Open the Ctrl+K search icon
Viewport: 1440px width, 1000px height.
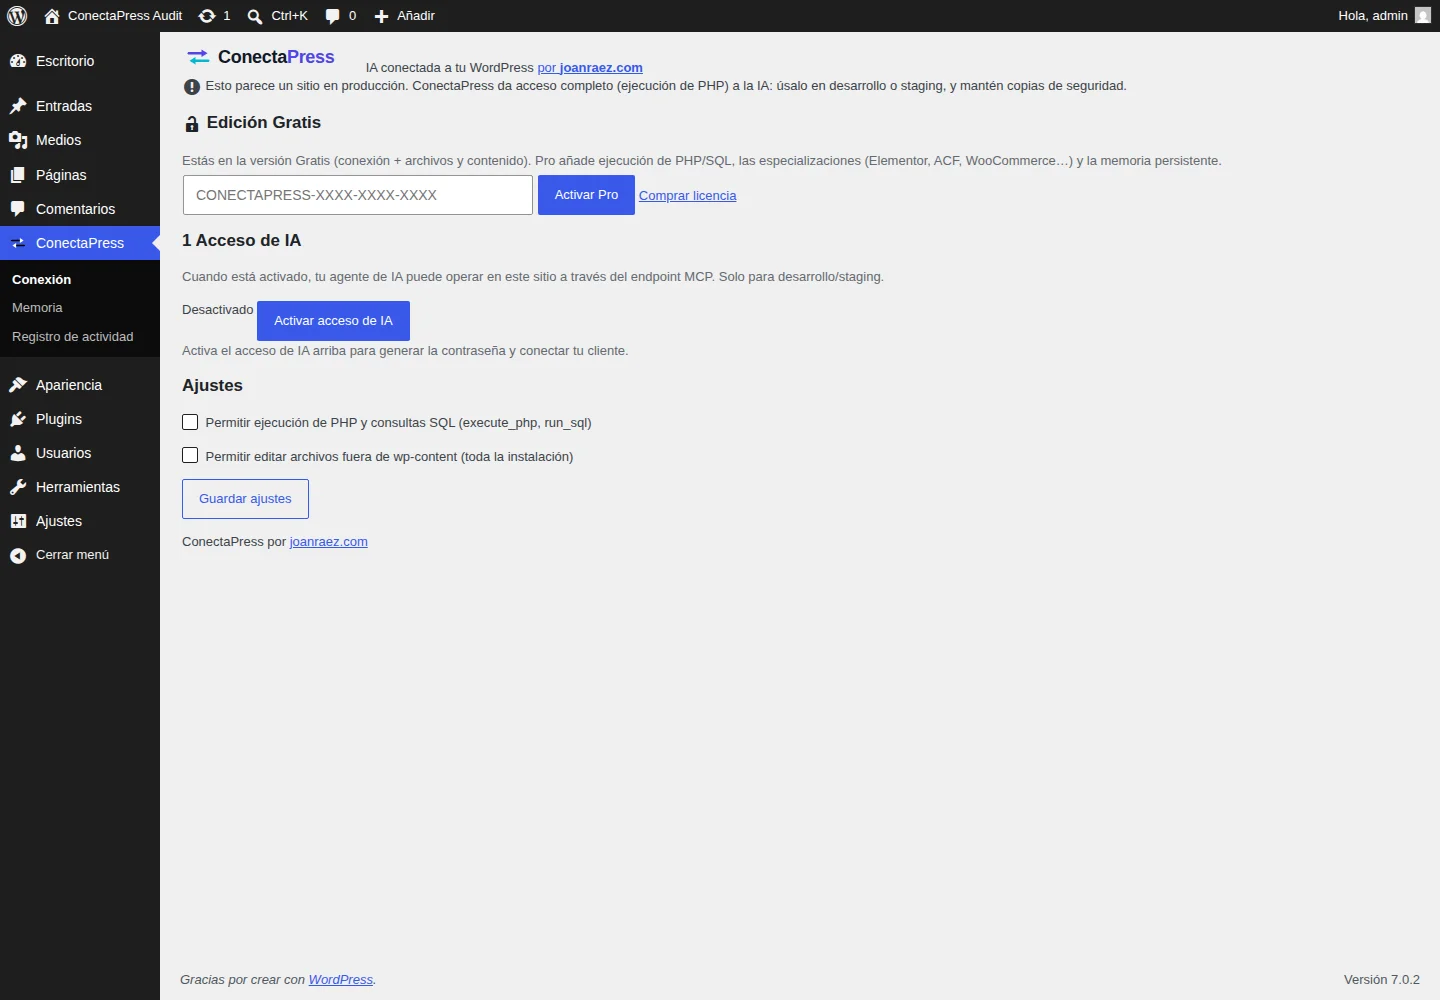point(255,16)
